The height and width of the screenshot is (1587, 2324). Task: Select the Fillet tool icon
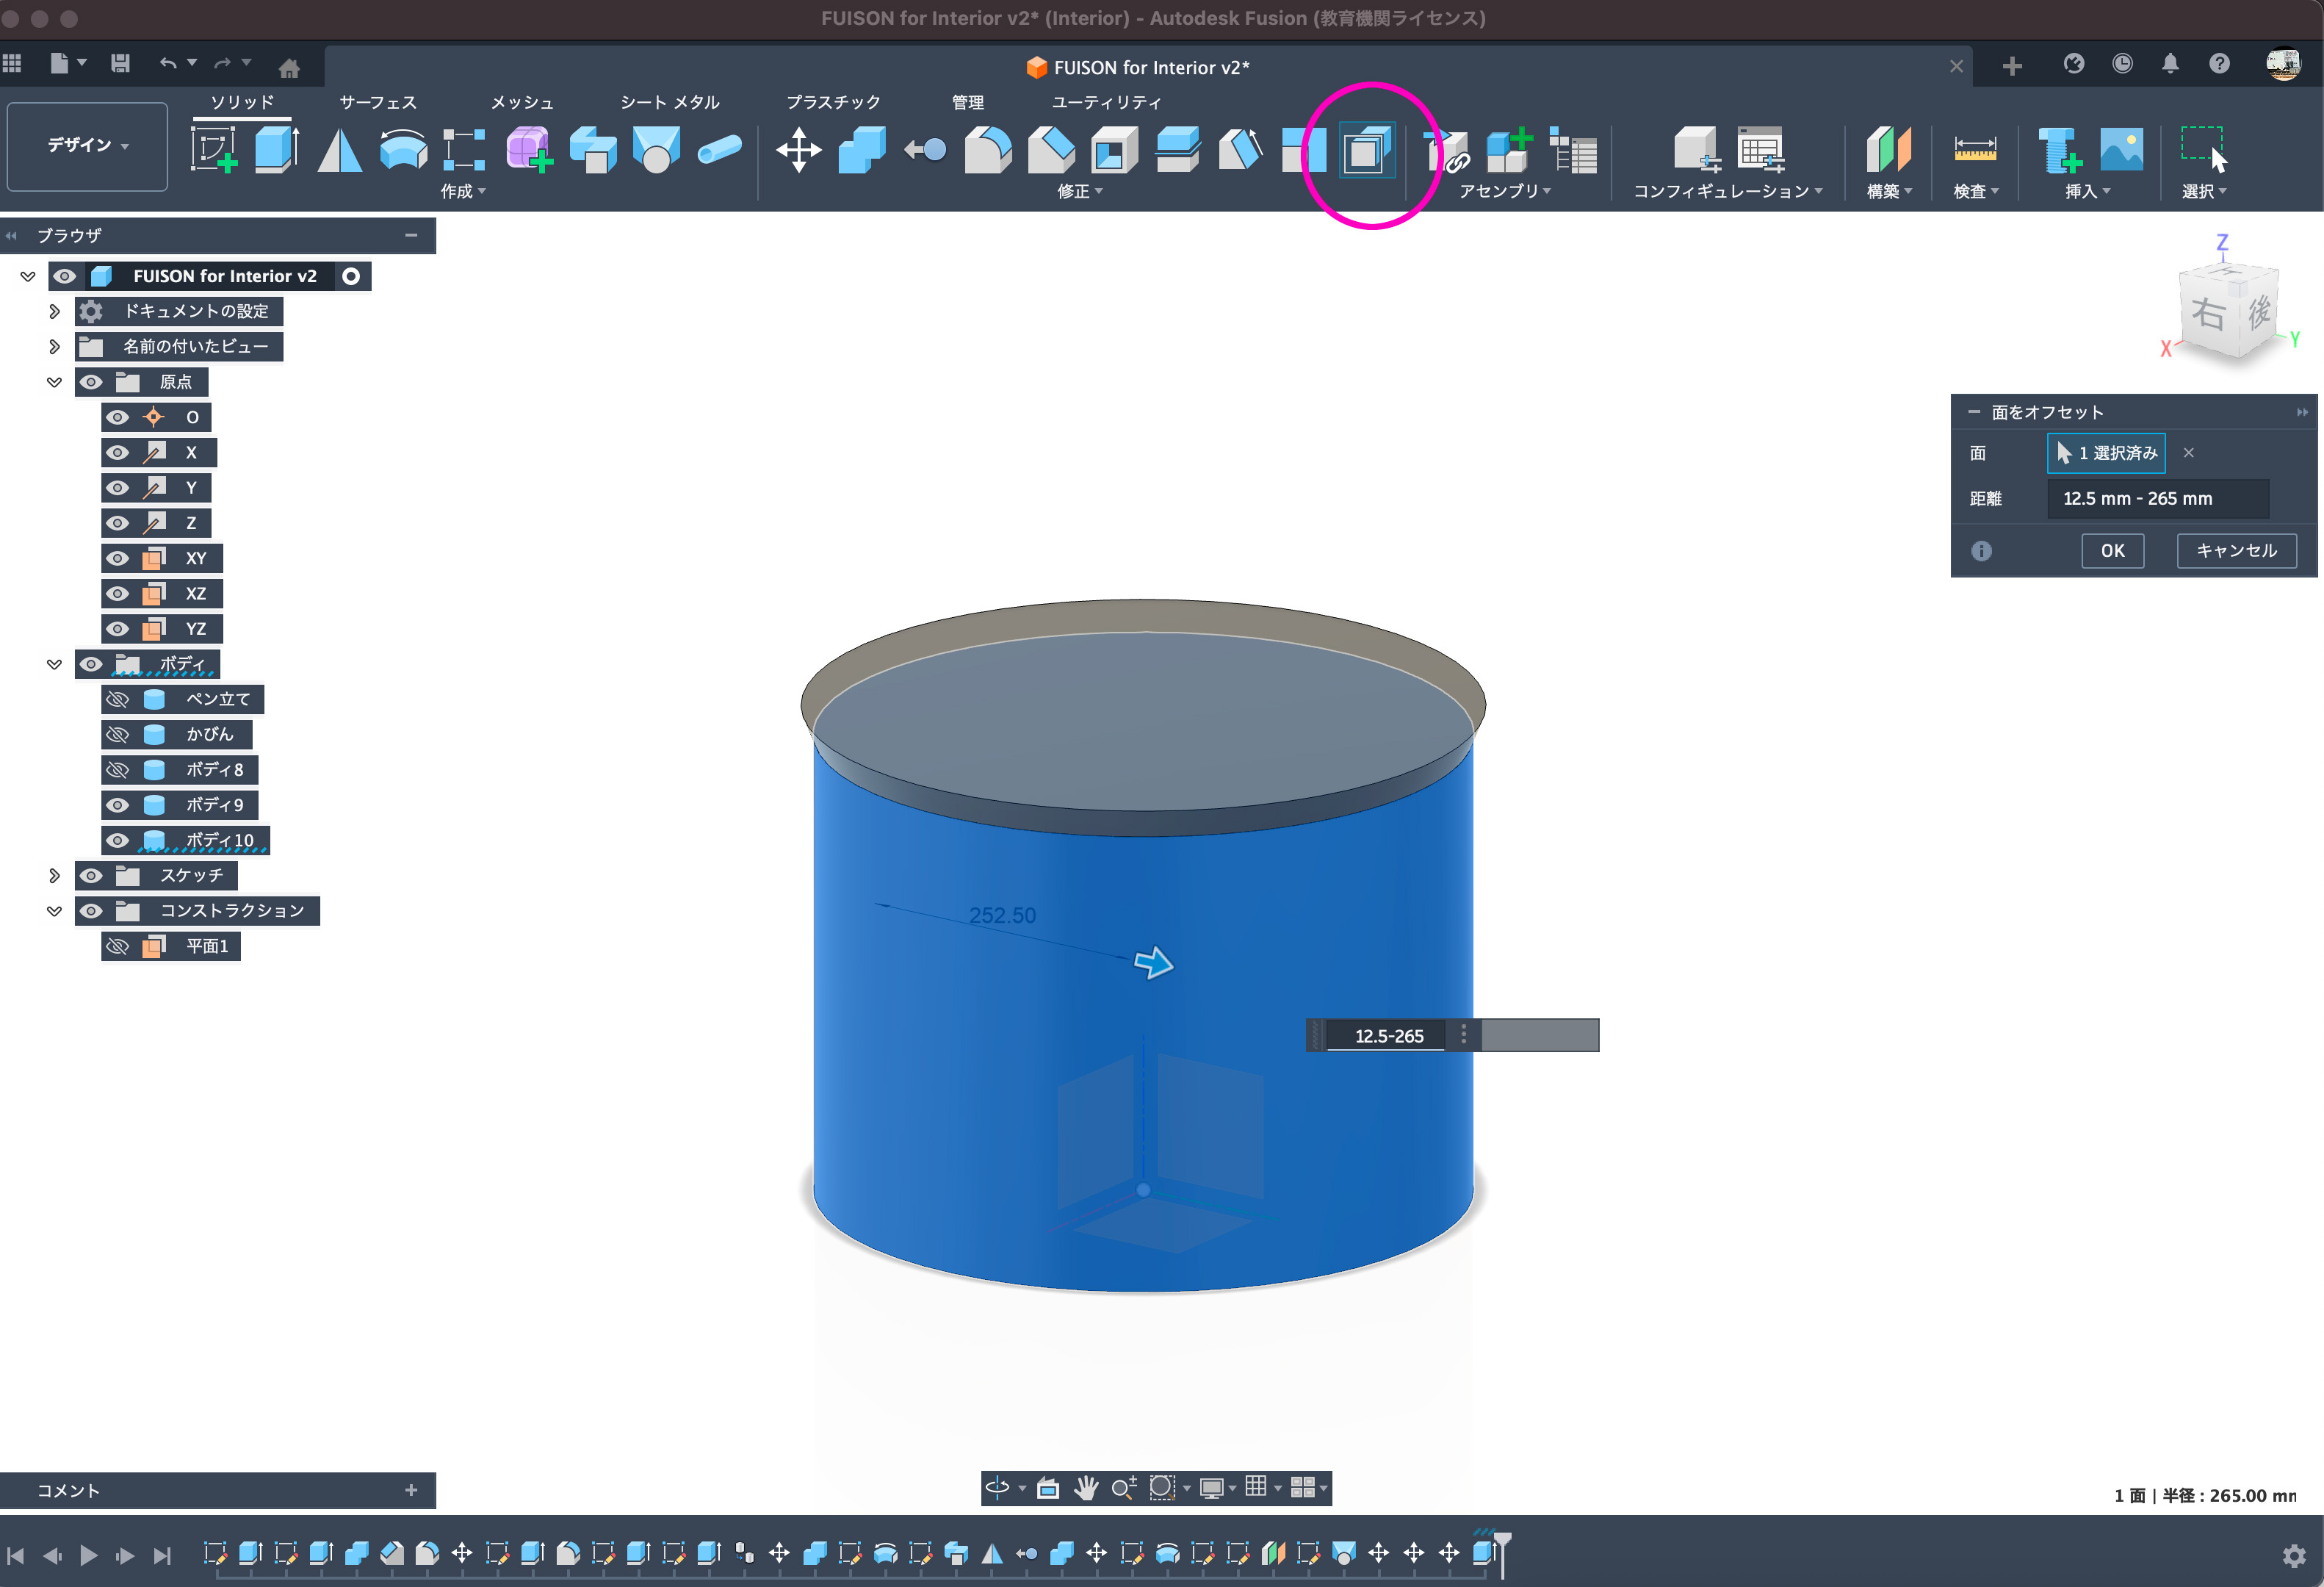(987, 150)
